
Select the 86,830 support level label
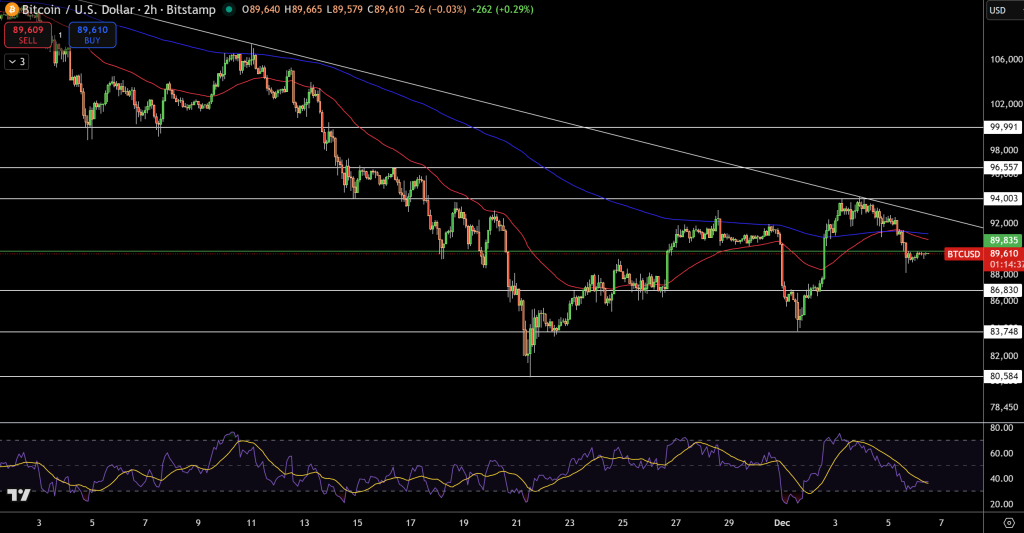pos(1003,290)
